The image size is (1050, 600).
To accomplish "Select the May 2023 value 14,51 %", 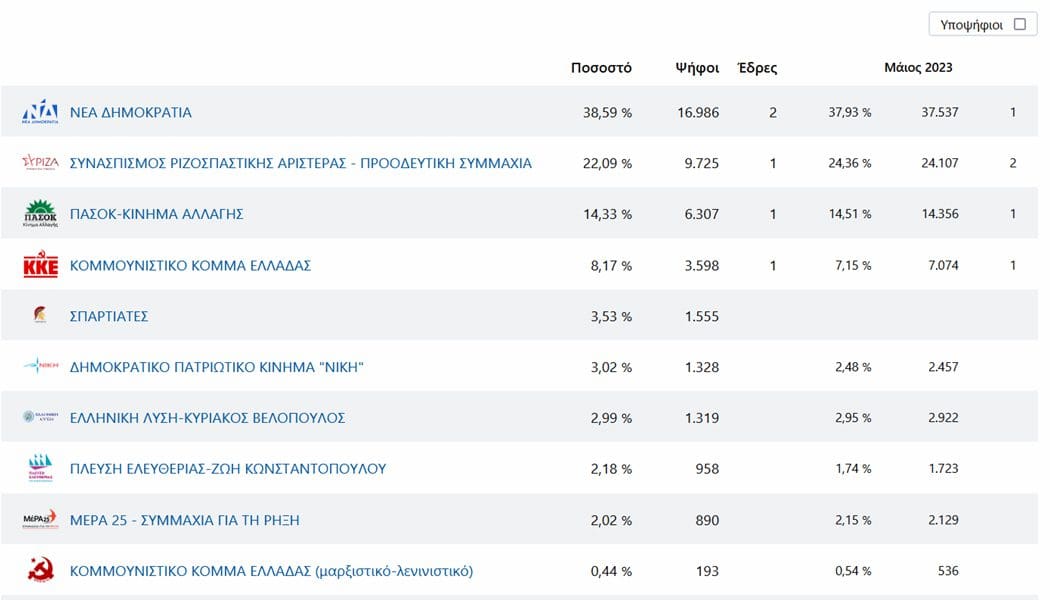I will tap(850, 214).
